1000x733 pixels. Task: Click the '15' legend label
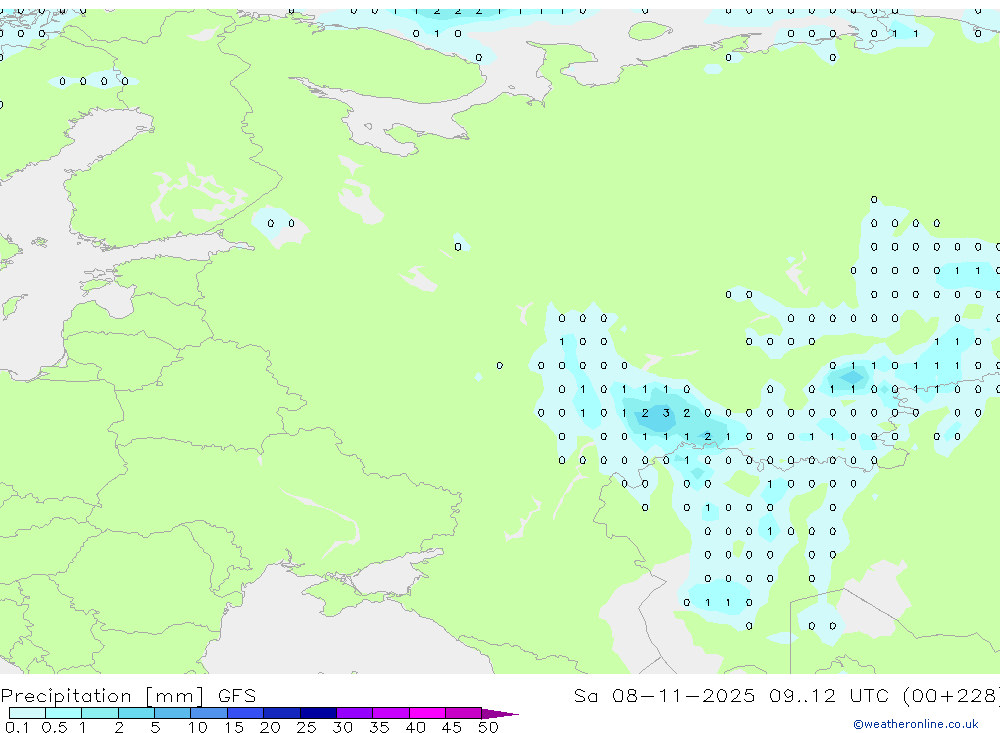(234, 727)
